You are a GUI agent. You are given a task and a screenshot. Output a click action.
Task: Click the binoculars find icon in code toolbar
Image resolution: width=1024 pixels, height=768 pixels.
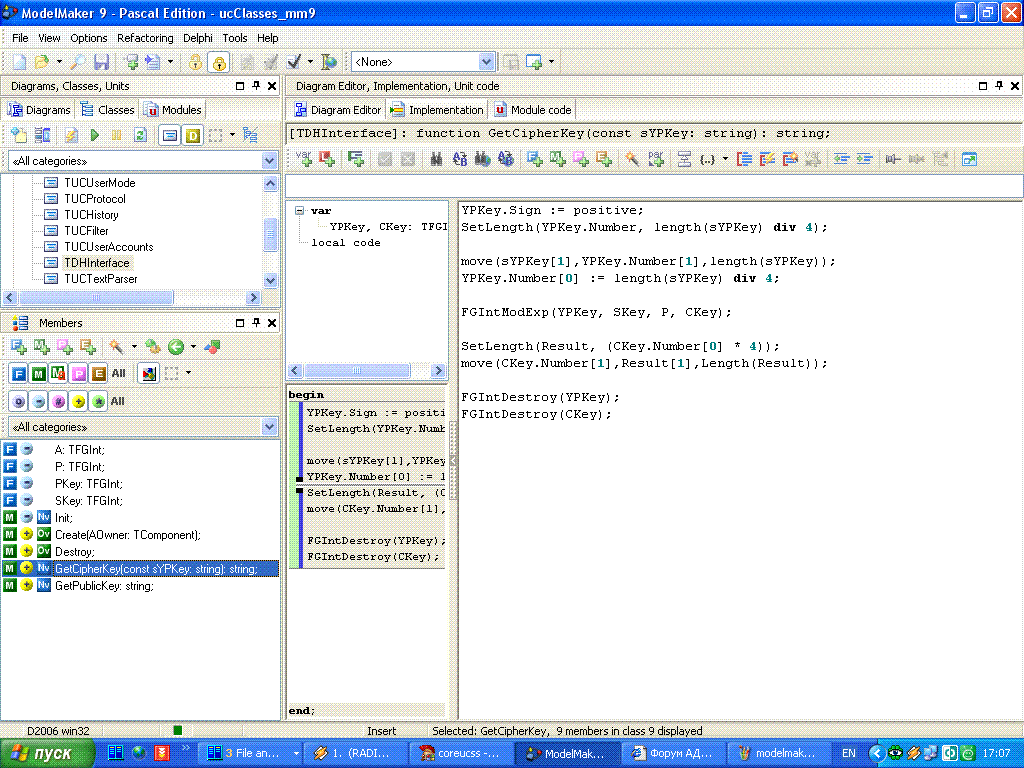point(436,159)
